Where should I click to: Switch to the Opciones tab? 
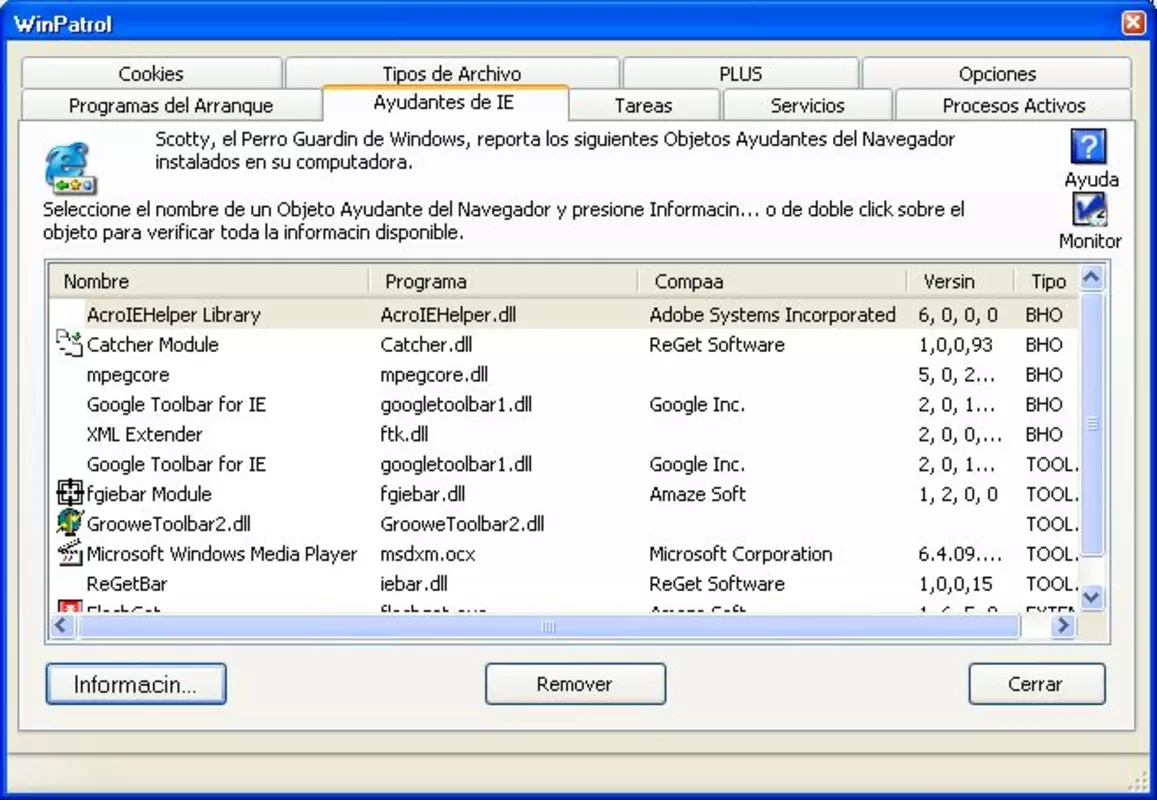pyautogui.click(x=997, y=73)
